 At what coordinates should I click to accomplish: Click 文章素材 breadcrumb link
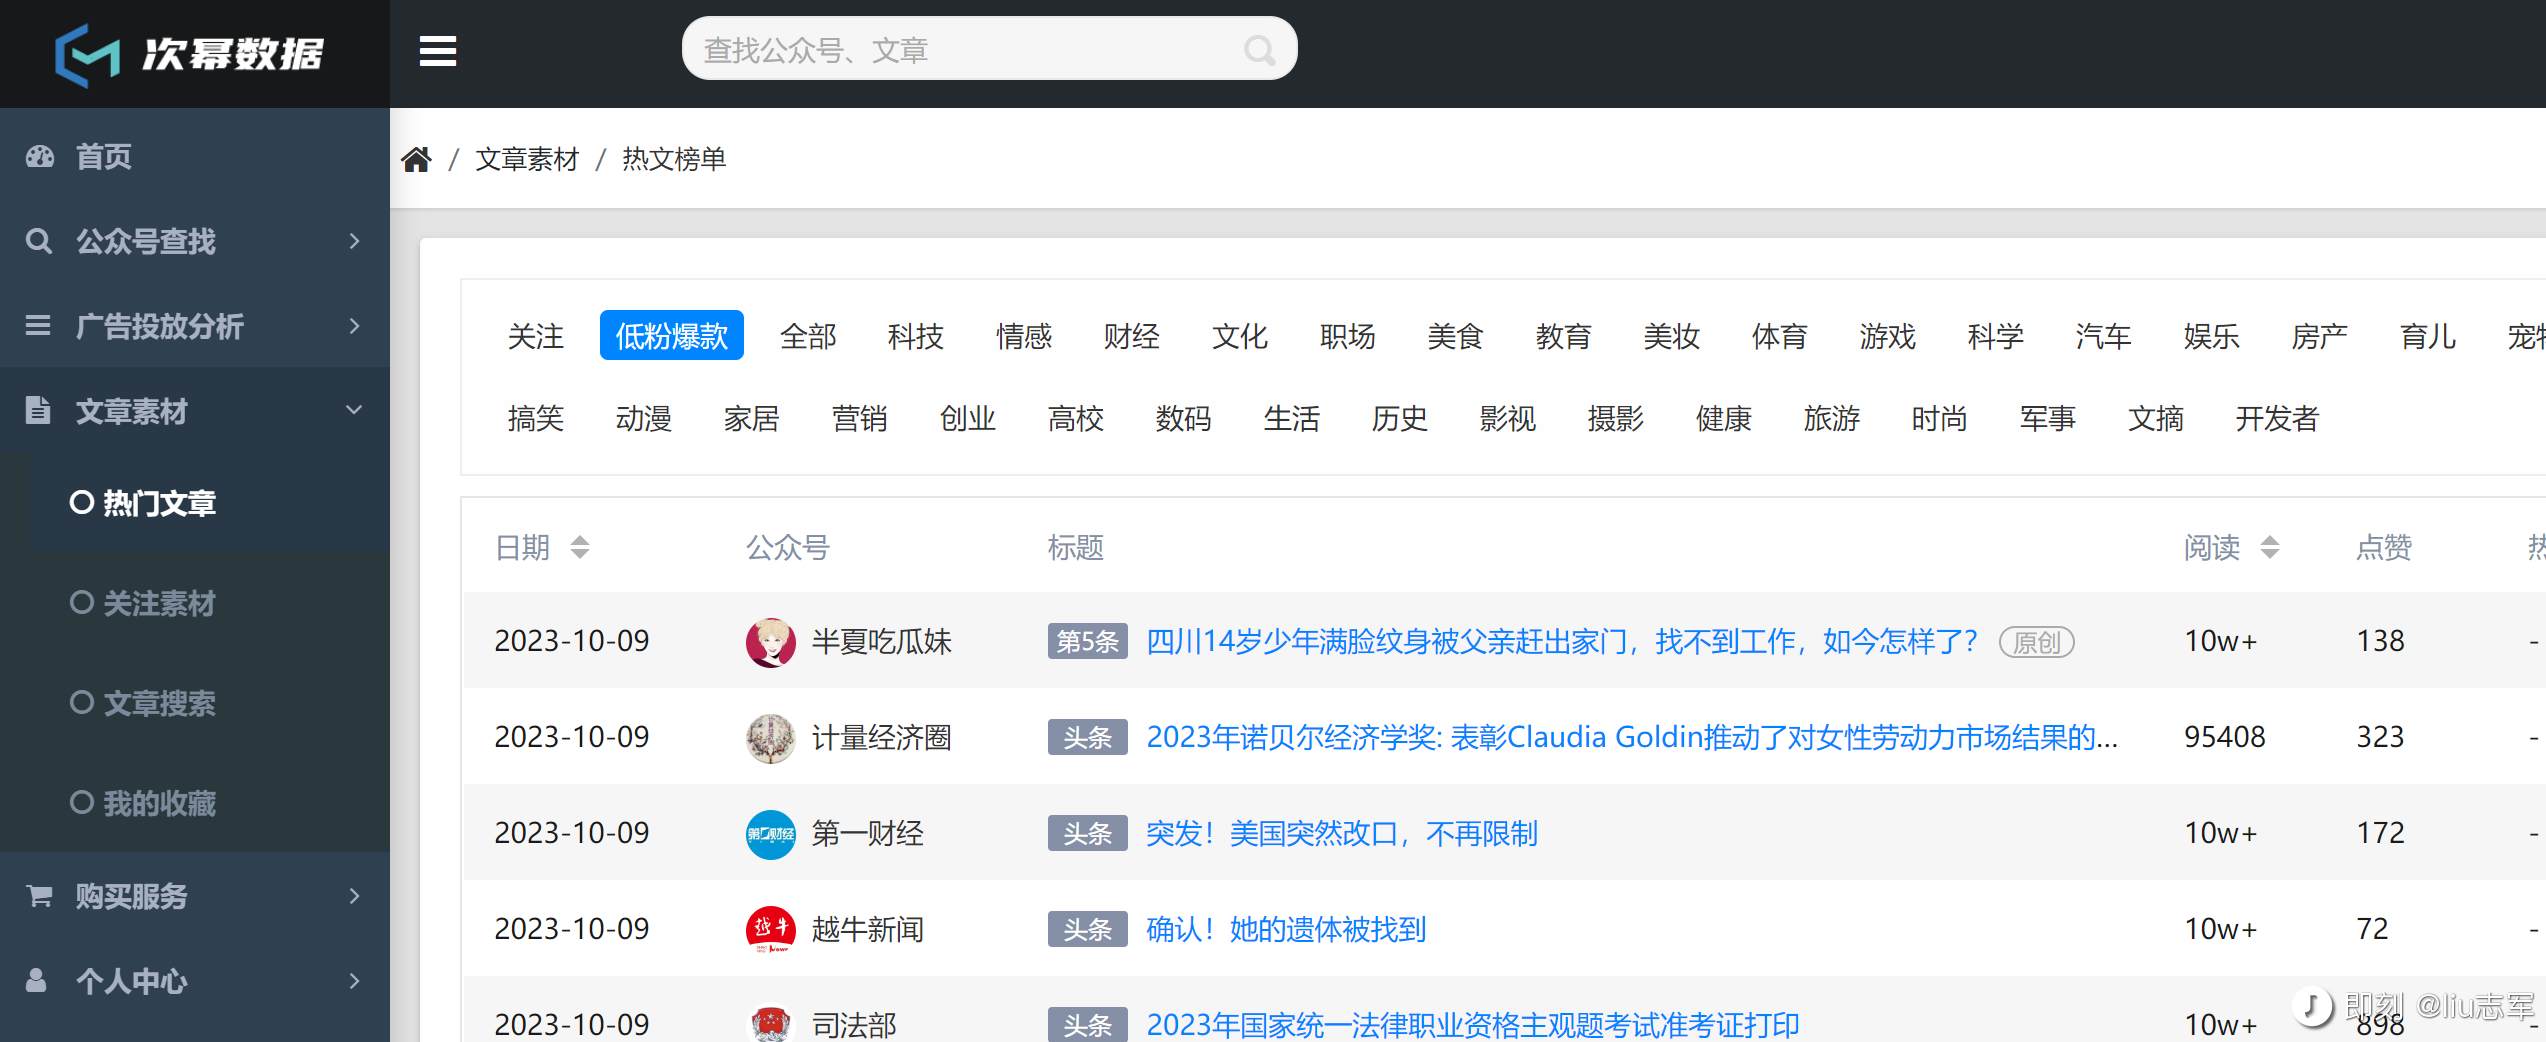(x=527, y=160)
